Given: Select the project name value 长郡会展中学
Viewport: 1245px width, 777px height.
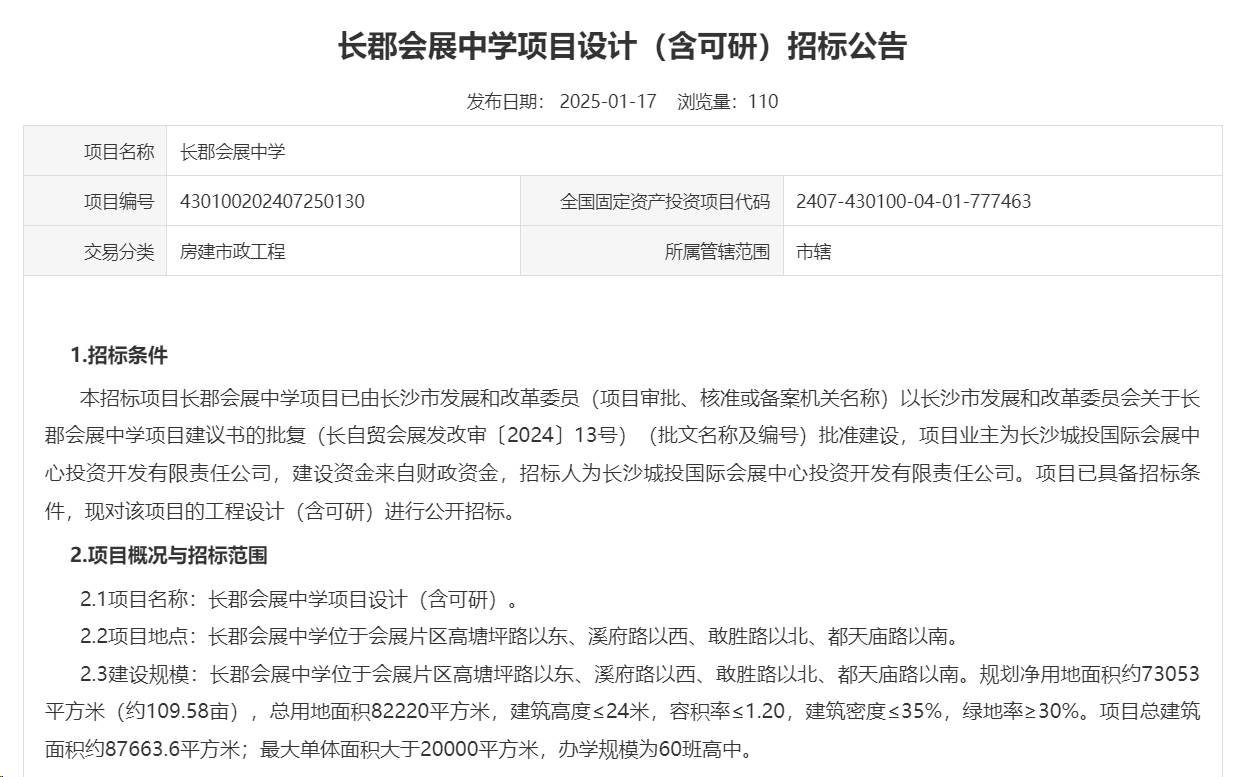Looking at the screenshot, I should [x=233, y=152].
